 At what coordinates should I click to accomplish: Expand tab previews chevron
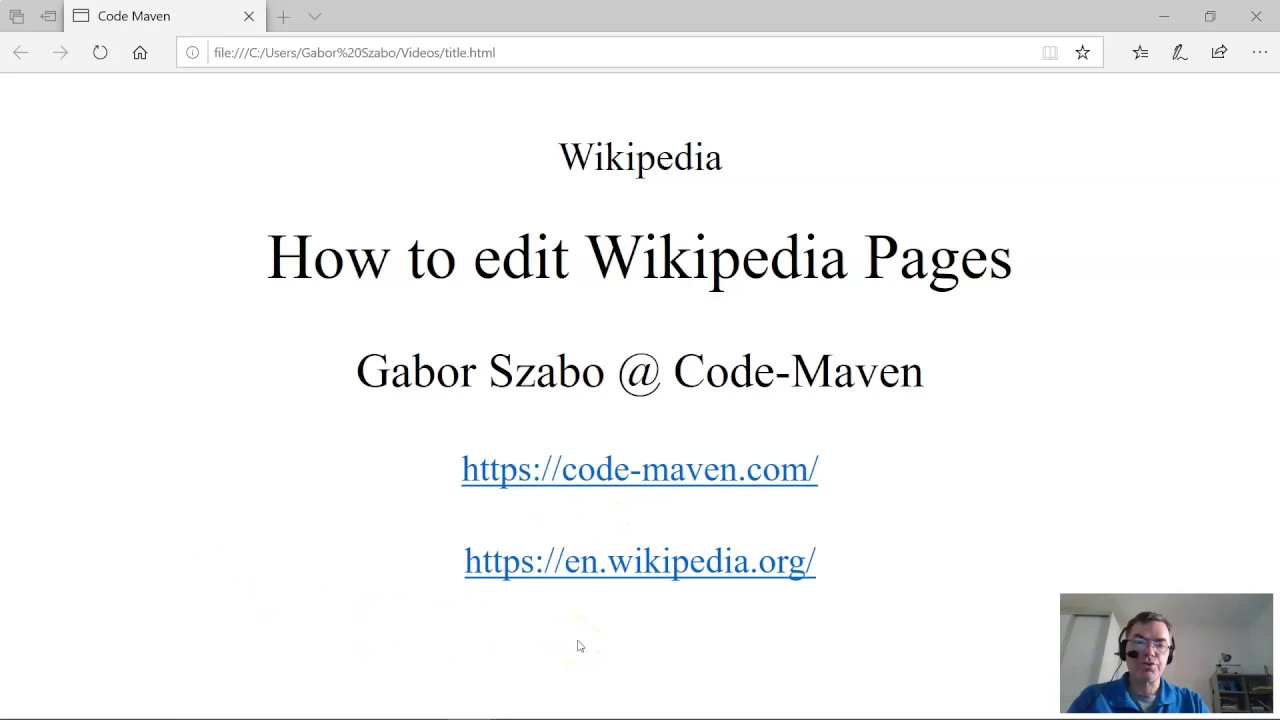(315, 16)
